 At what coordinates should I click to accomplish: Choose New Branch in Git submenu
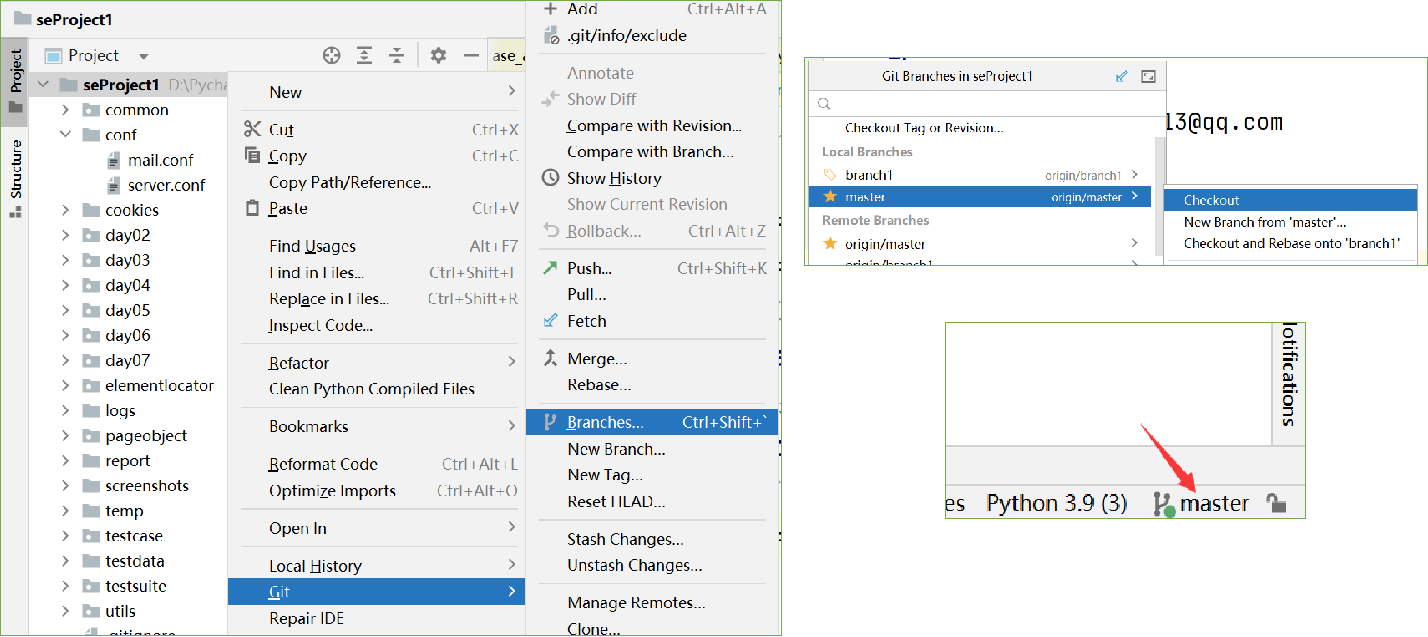tap(652, 449)
